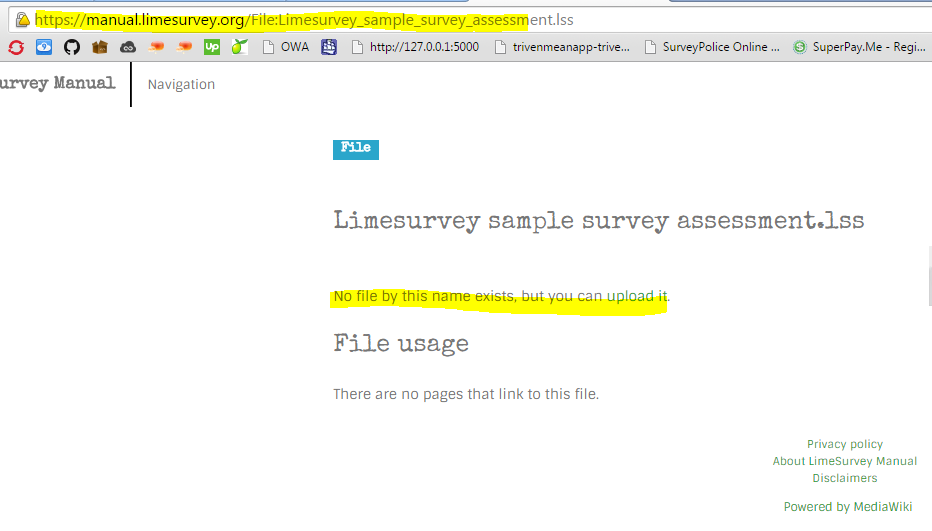
Task: Click the 'upload it' link
Action: point(637,296)
